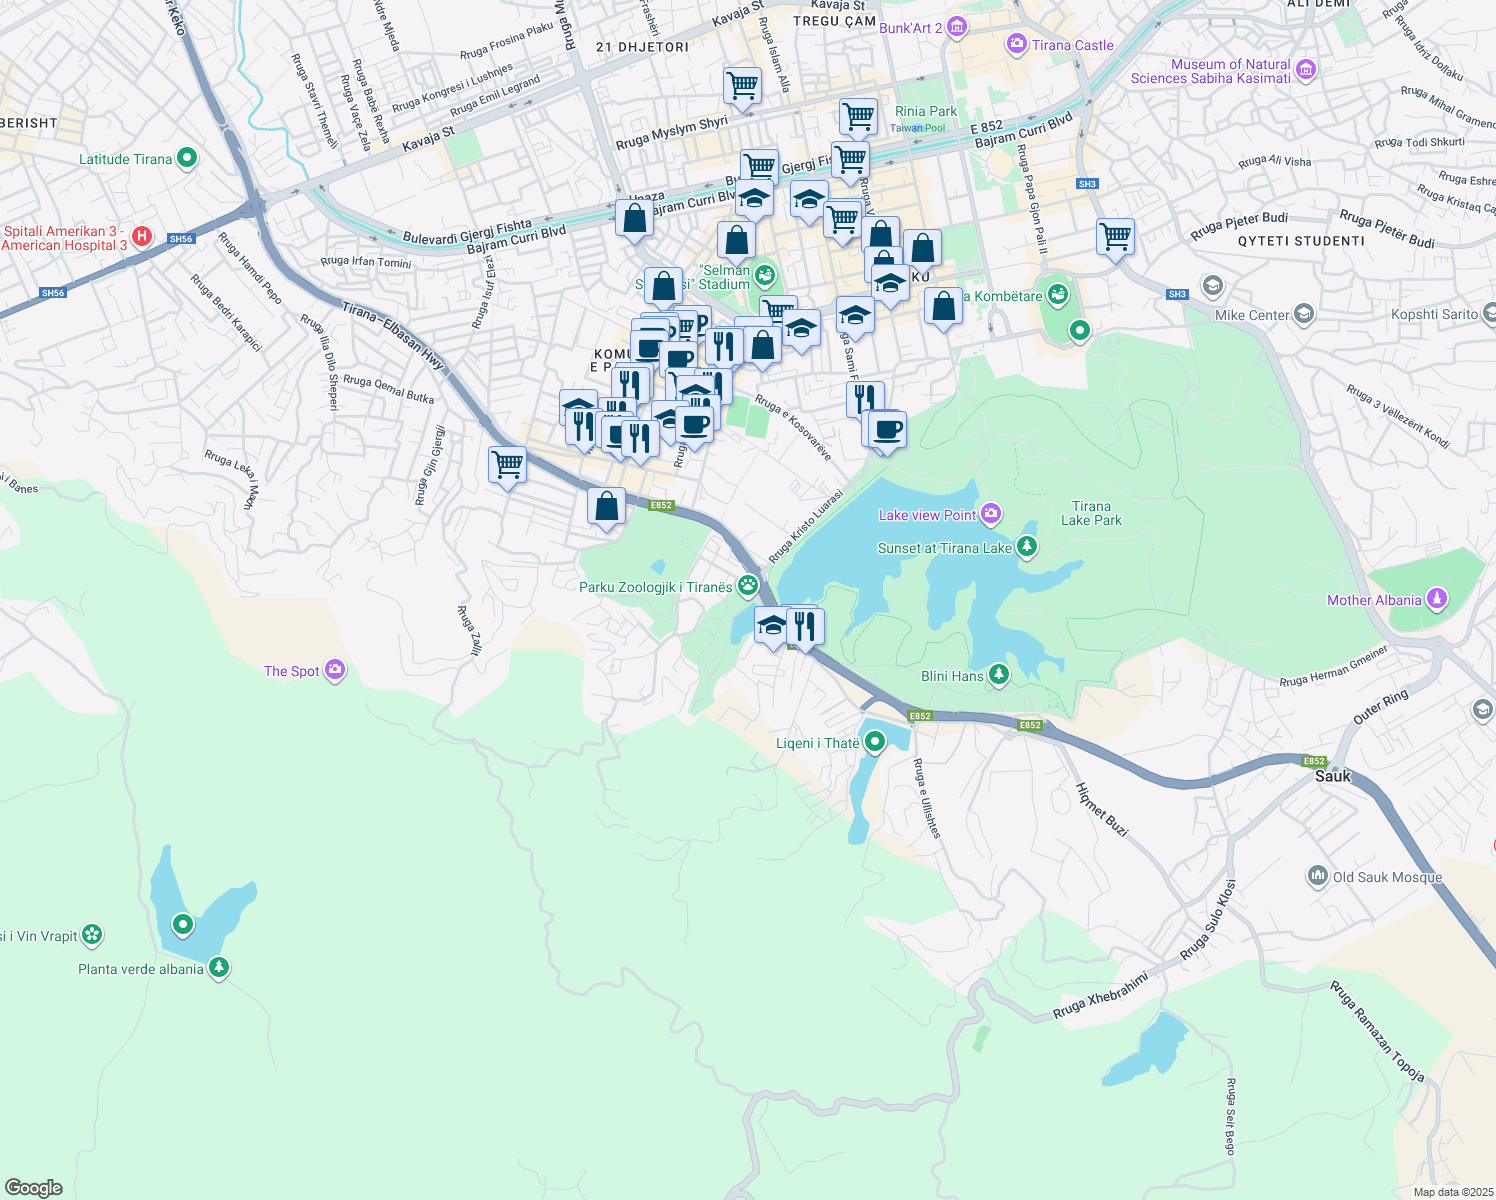Viewport: 1496px width, 1200px height.
Task: Click the American Hospital 3 hospital marker
Action: coord(142,237)
